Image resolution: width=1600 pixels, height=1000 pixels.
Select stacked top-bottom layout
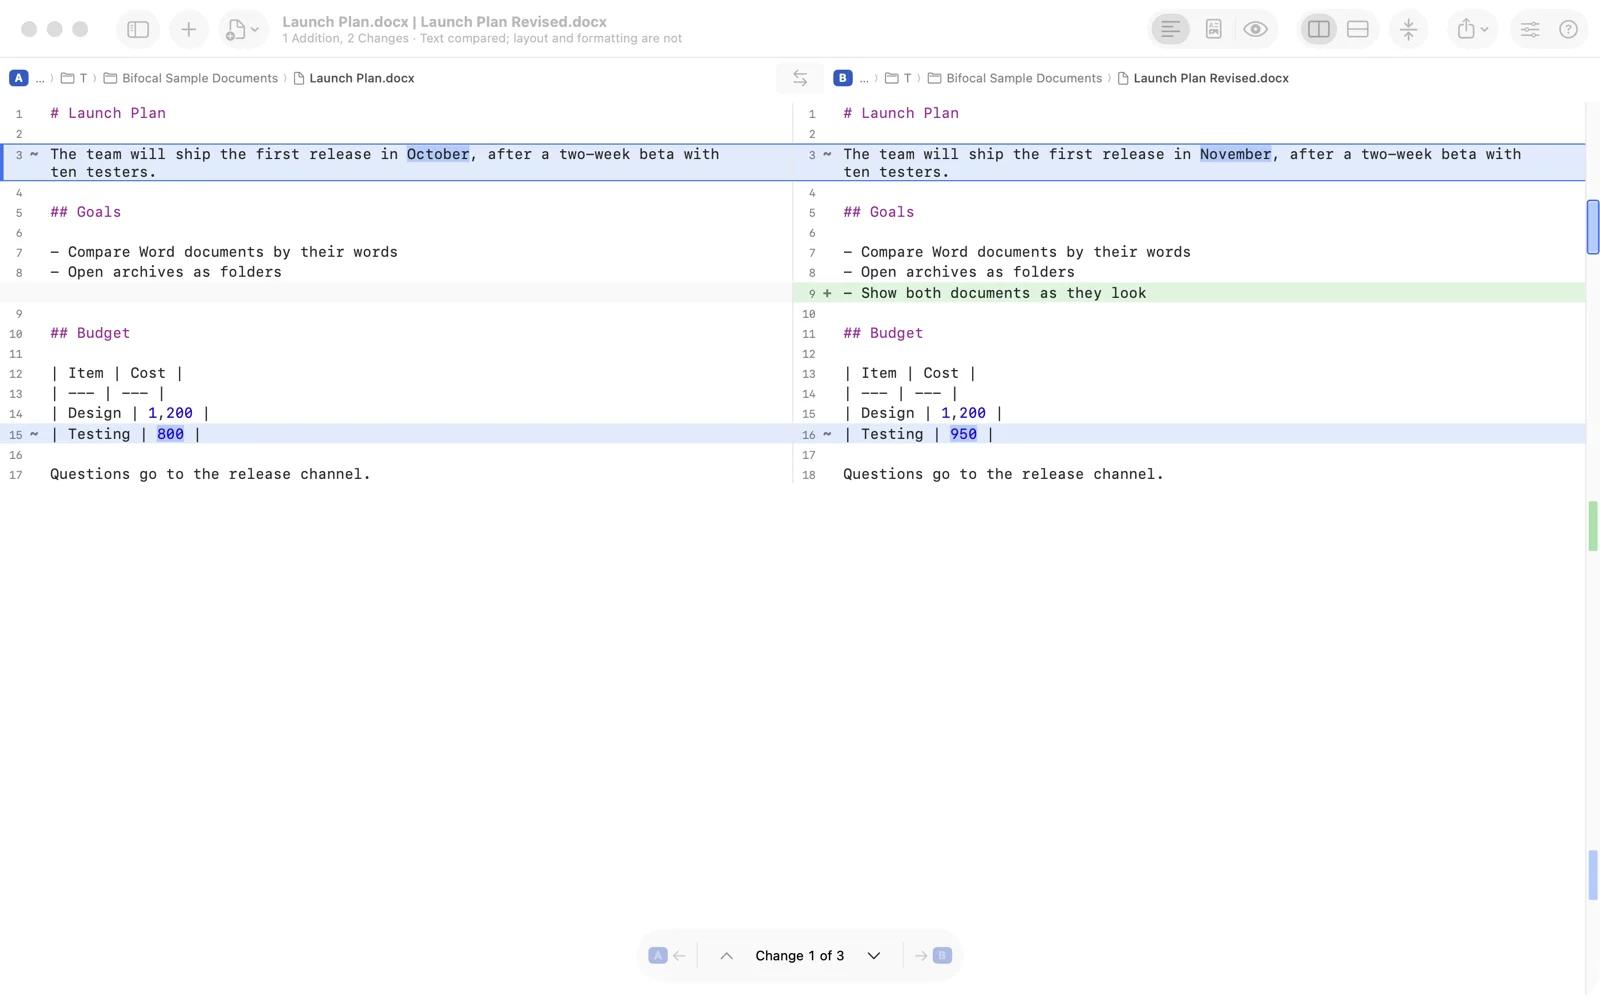(x=1357, y=29)
